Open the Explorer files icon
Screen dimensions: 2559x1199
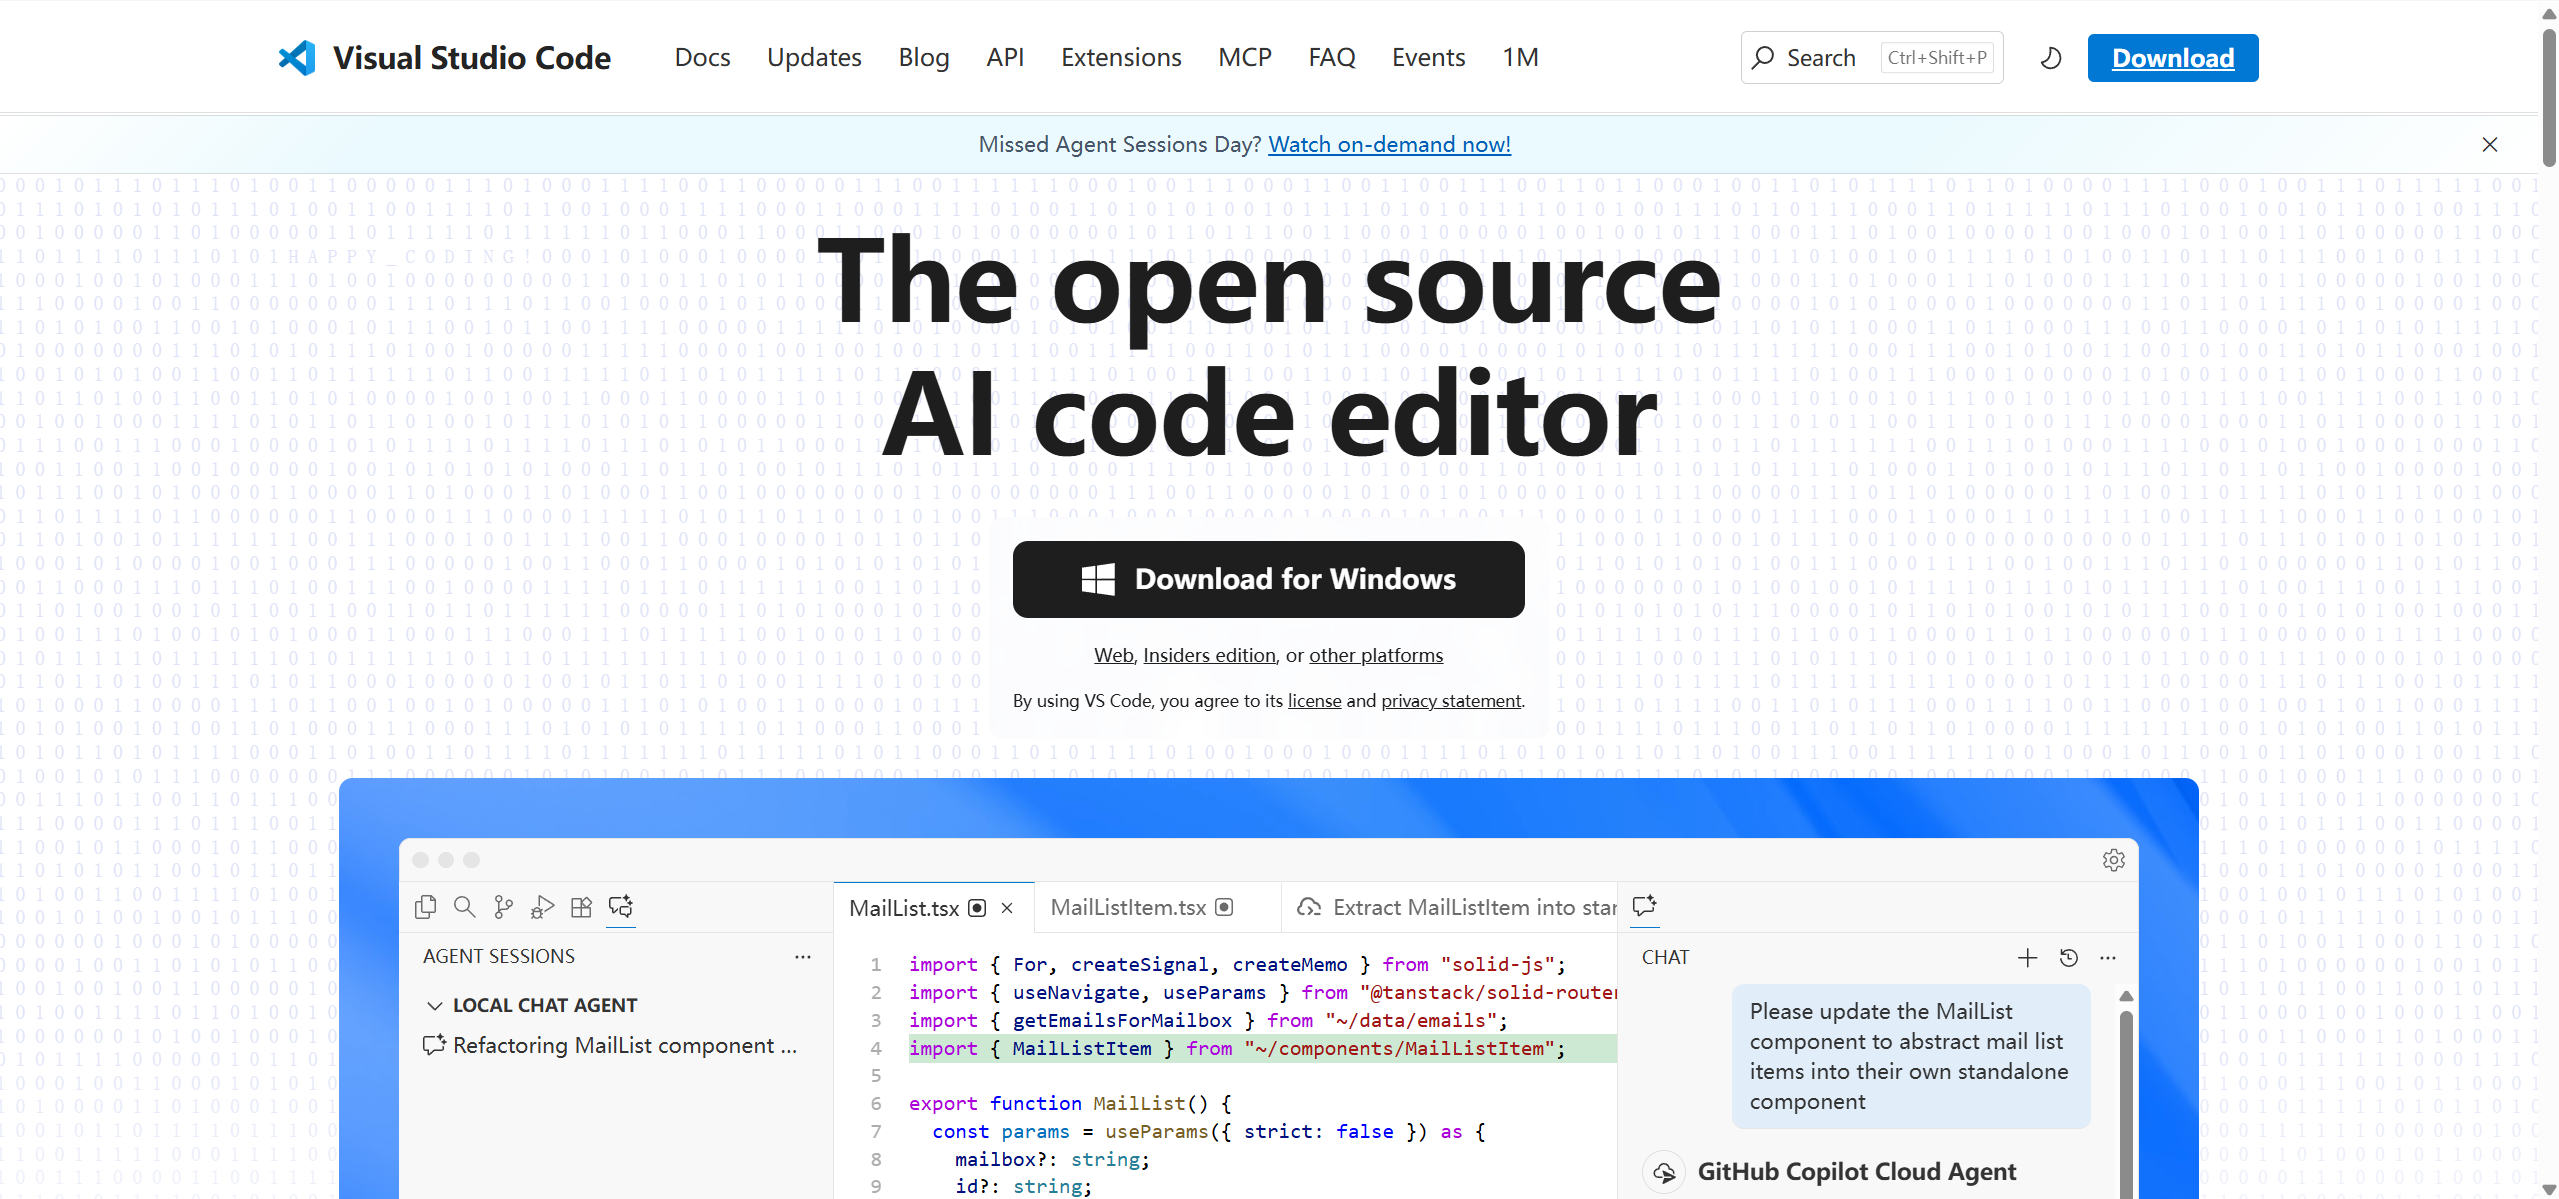pos(425,906)
